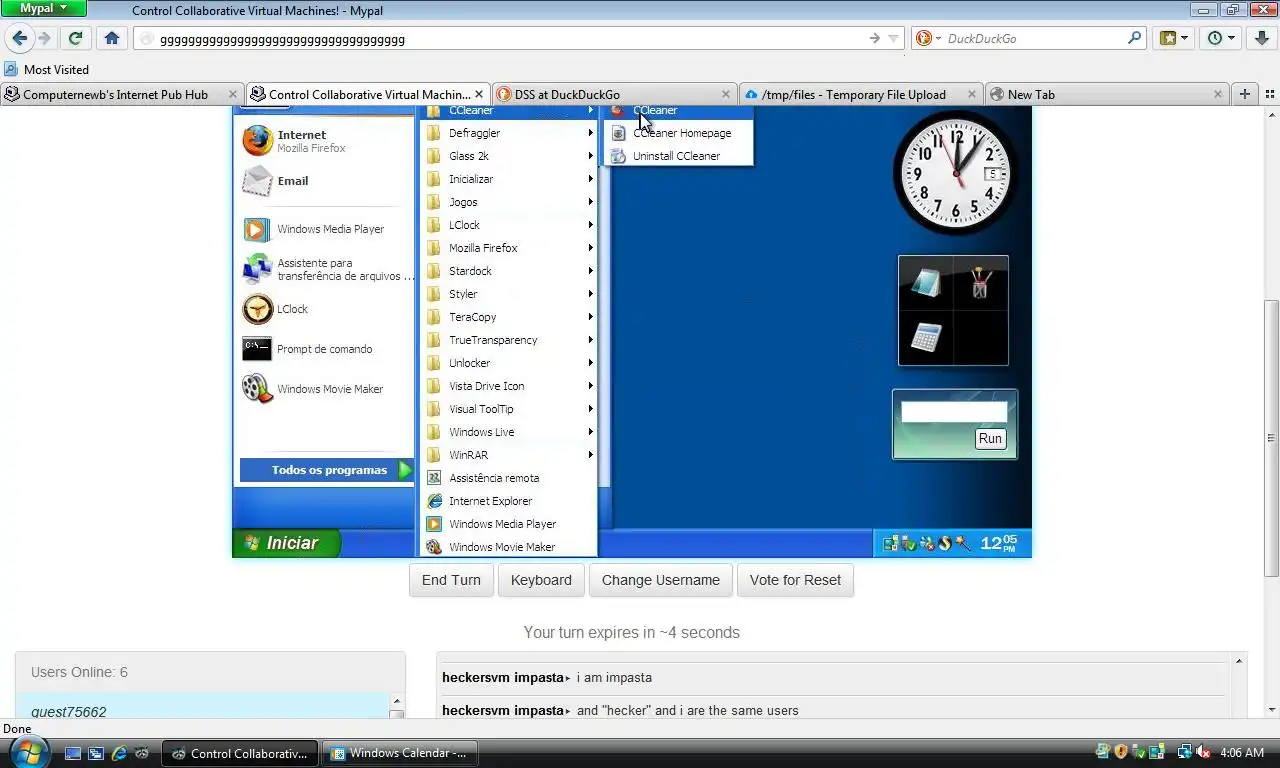Open a new tab with plus button

(1244, 94)
